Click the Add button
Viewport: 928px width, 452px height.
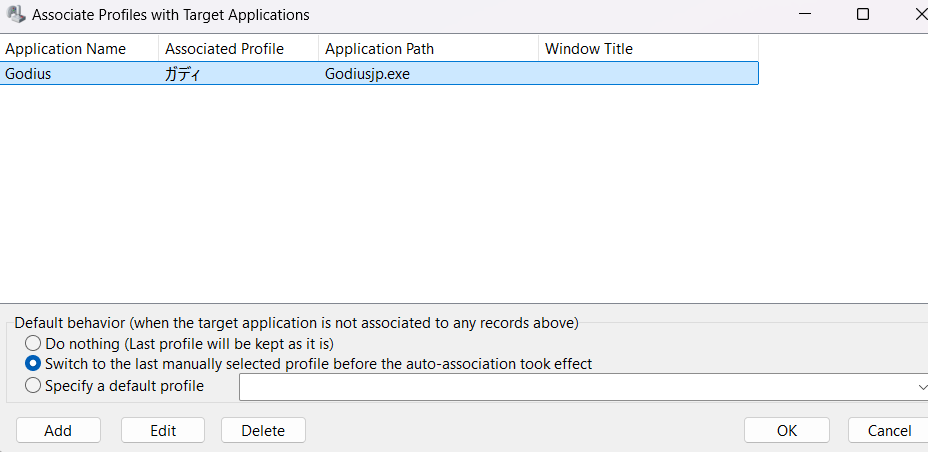(58, 430)
